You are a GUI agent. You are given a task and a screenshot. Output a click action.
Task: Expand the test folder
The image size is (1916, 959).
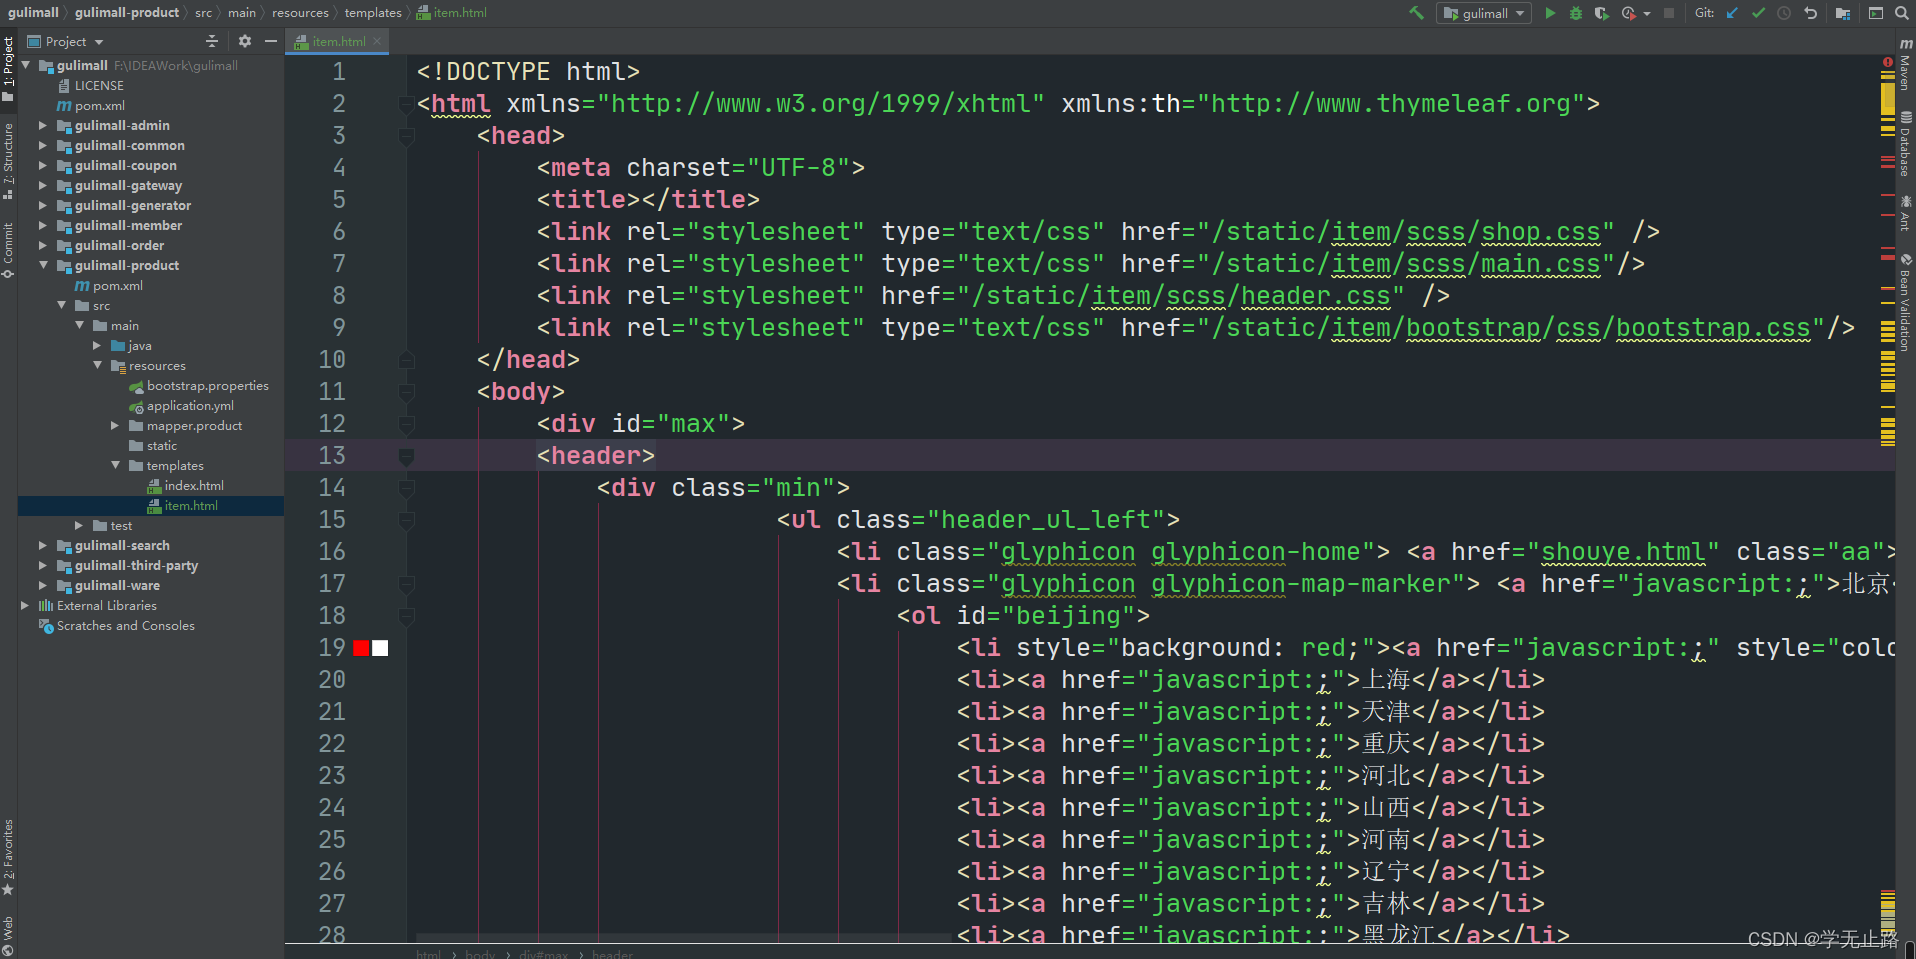[79, 526]
